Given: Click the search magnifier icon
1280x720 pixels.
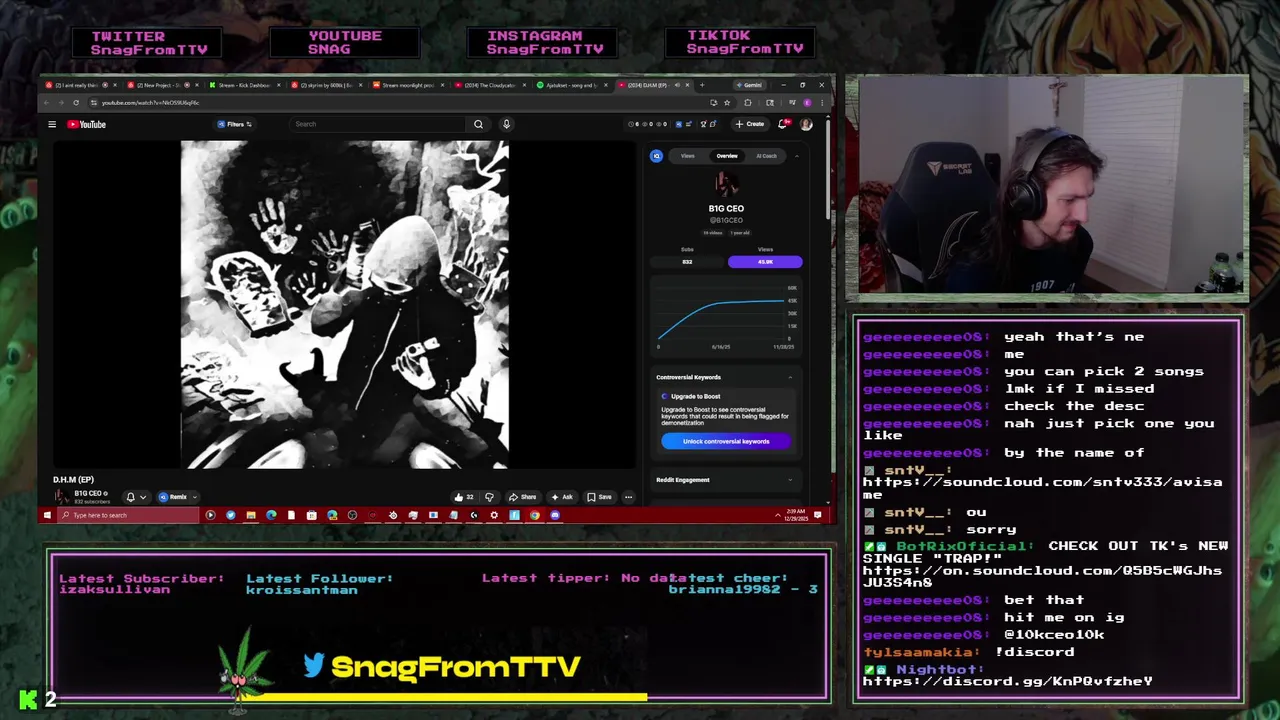Looking at the screenshot, I should (478, 124).
